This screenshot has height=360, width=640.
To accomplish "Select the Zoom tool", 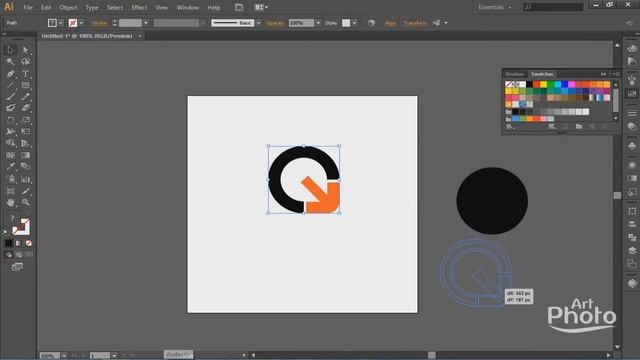I will click(x=25, y=202).
